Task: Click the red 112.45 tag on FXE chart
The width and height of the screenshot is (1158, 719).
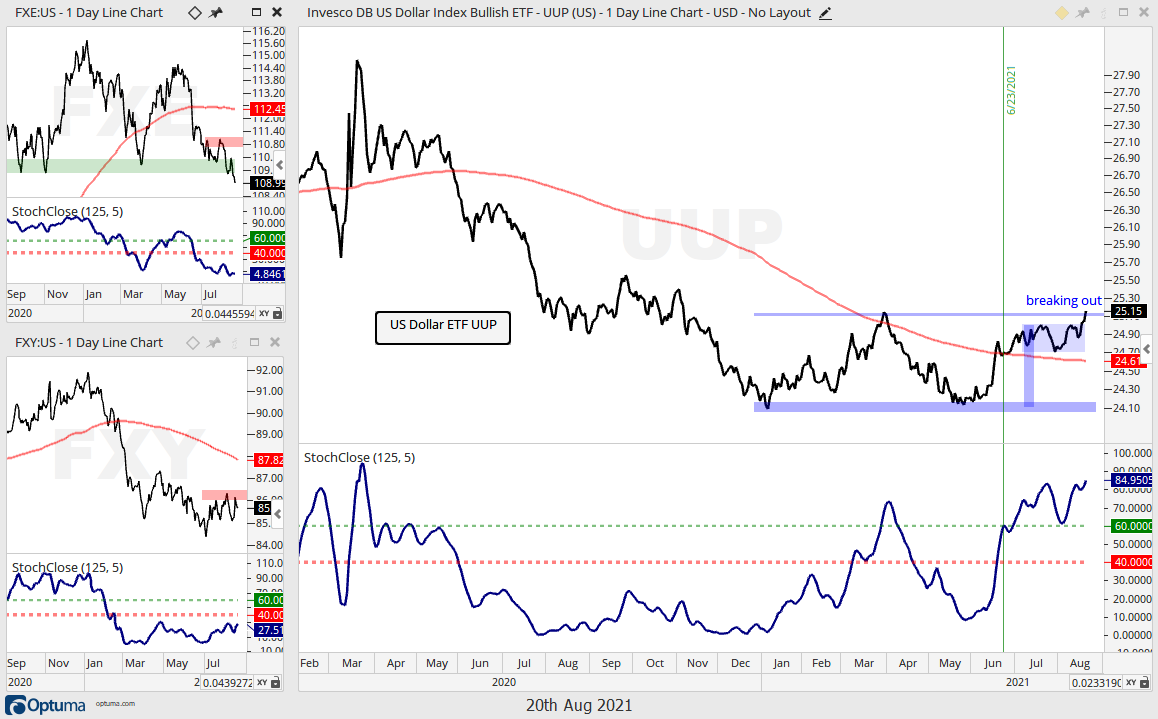Action: [269, 109]
